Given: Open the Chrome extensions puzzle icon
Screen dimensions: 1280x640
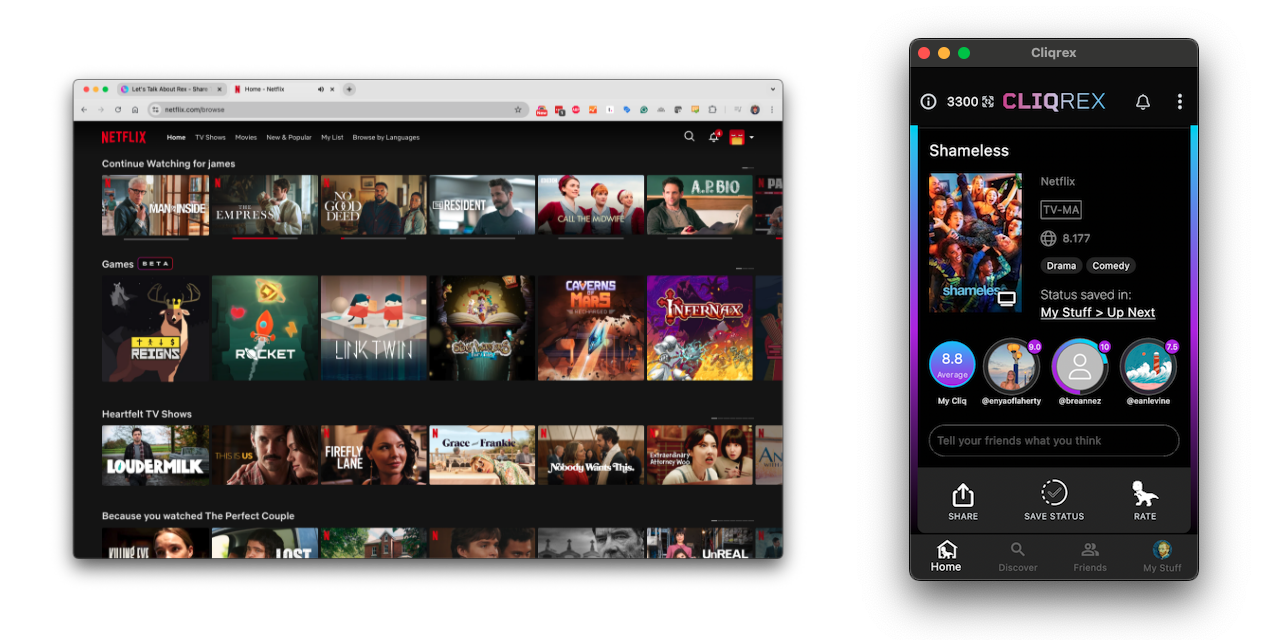Looking at the screenshot, I should click(x=713, y=109).
